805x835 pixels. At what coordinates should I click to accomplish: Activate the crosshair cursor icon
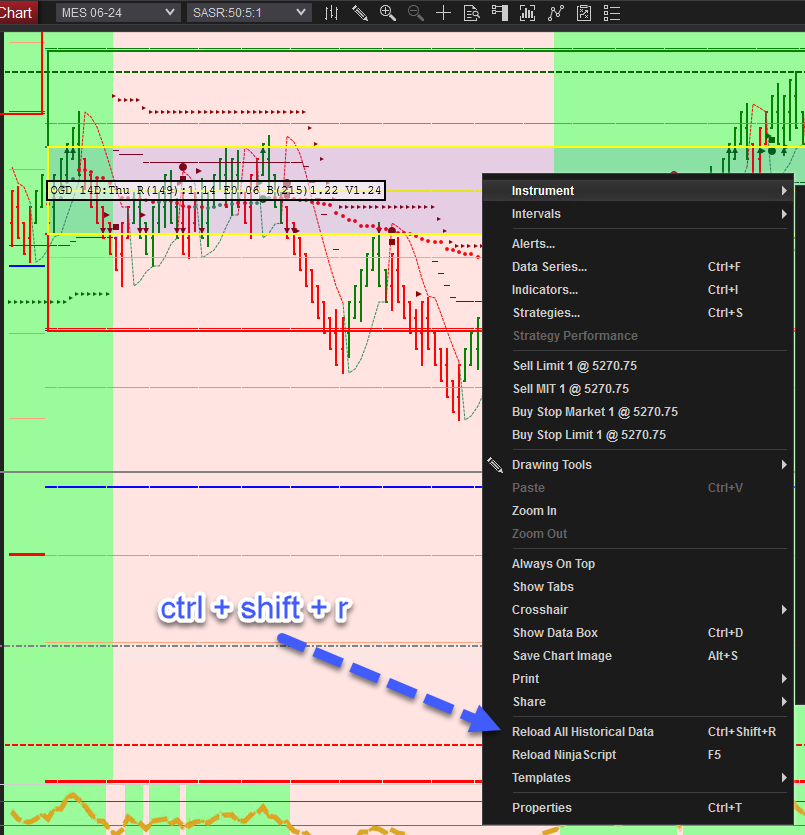click(443, 13)
